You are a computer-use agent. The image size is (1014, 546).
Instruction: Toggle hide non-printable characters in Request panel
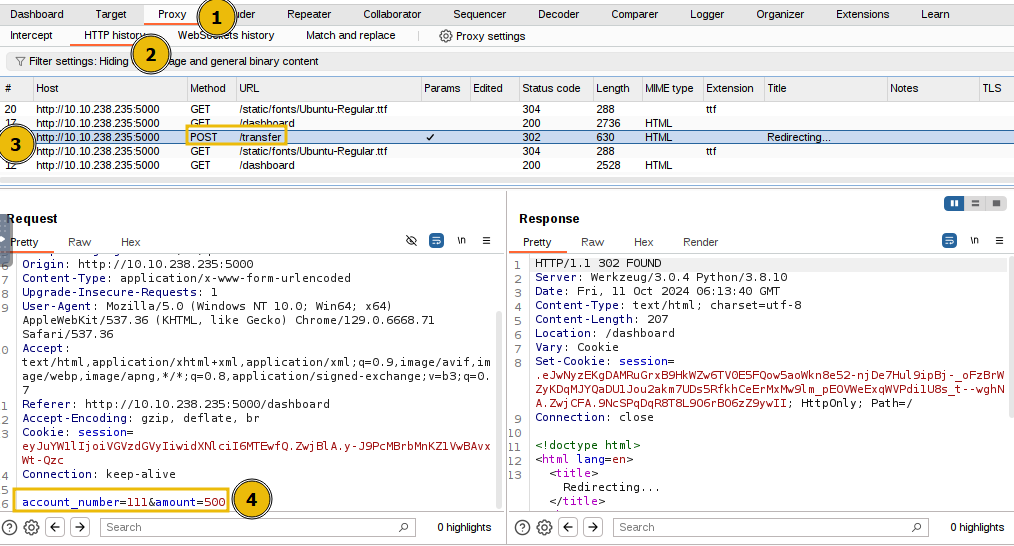tap(411, 241)
